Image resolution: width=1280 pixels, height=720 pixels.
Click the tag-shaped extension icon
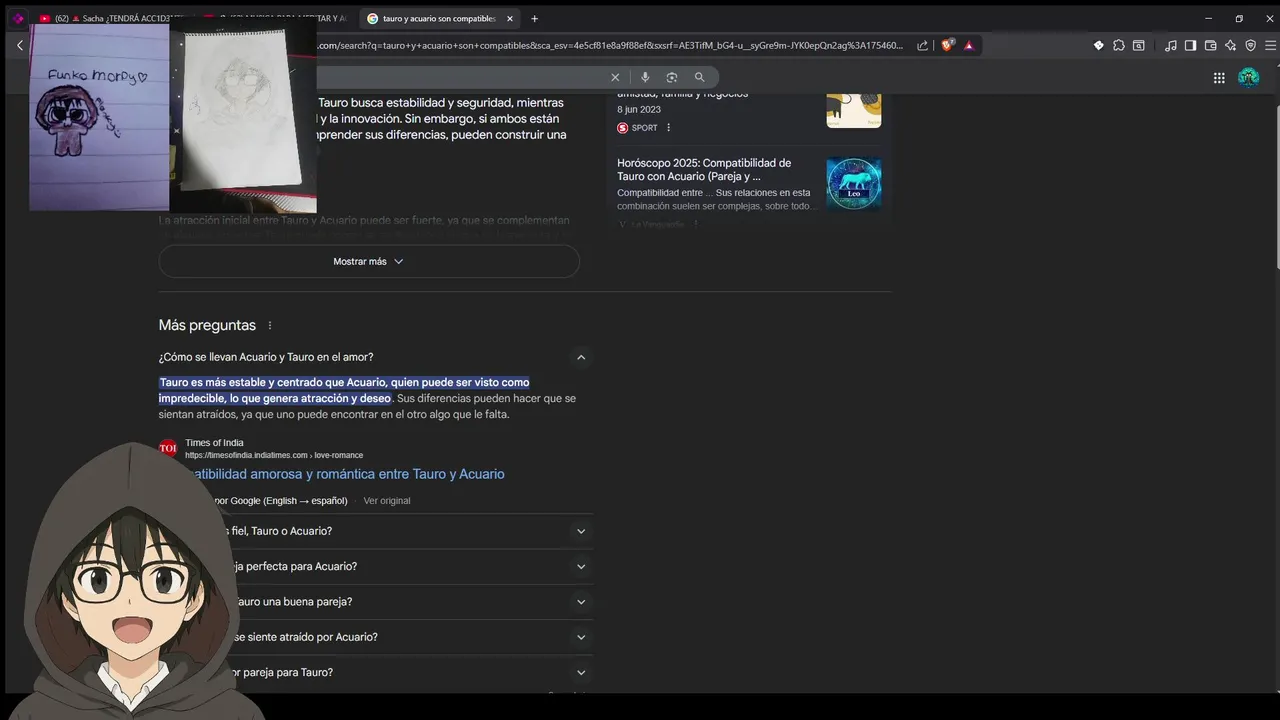coord(1098,45)
